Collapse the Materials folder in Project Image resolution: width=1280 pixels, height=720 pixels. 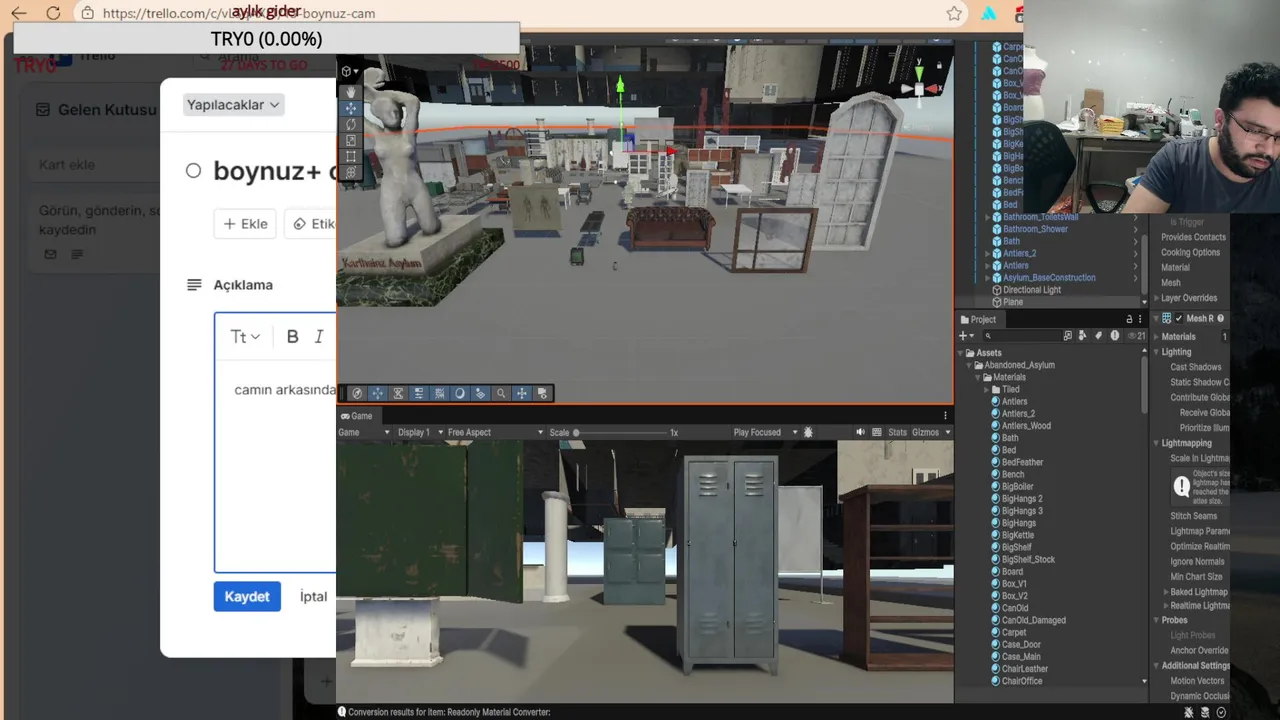point(977,377)
